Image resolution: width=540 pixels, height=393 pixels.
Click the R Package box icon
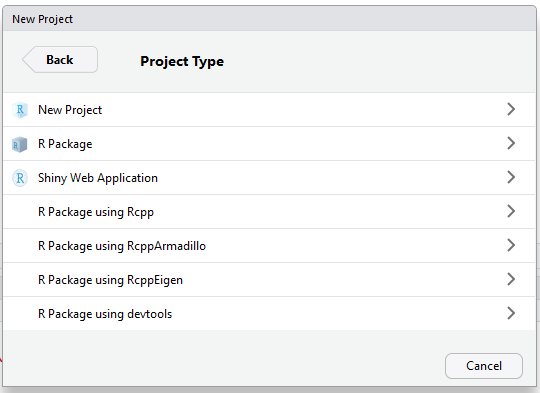(x=20, y=144)
